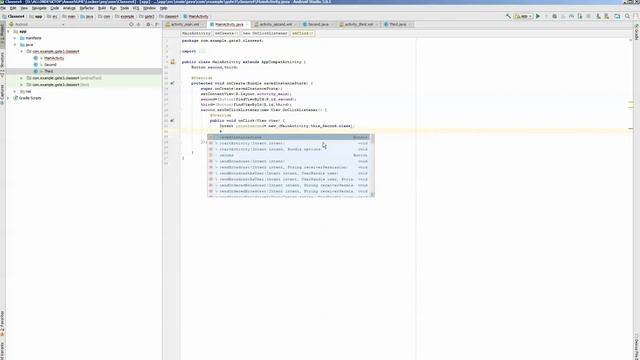This screenshot has width=640, height=360.
Task: Collapse the java folder
Action: pyautogui.click(x=15, y=44)
